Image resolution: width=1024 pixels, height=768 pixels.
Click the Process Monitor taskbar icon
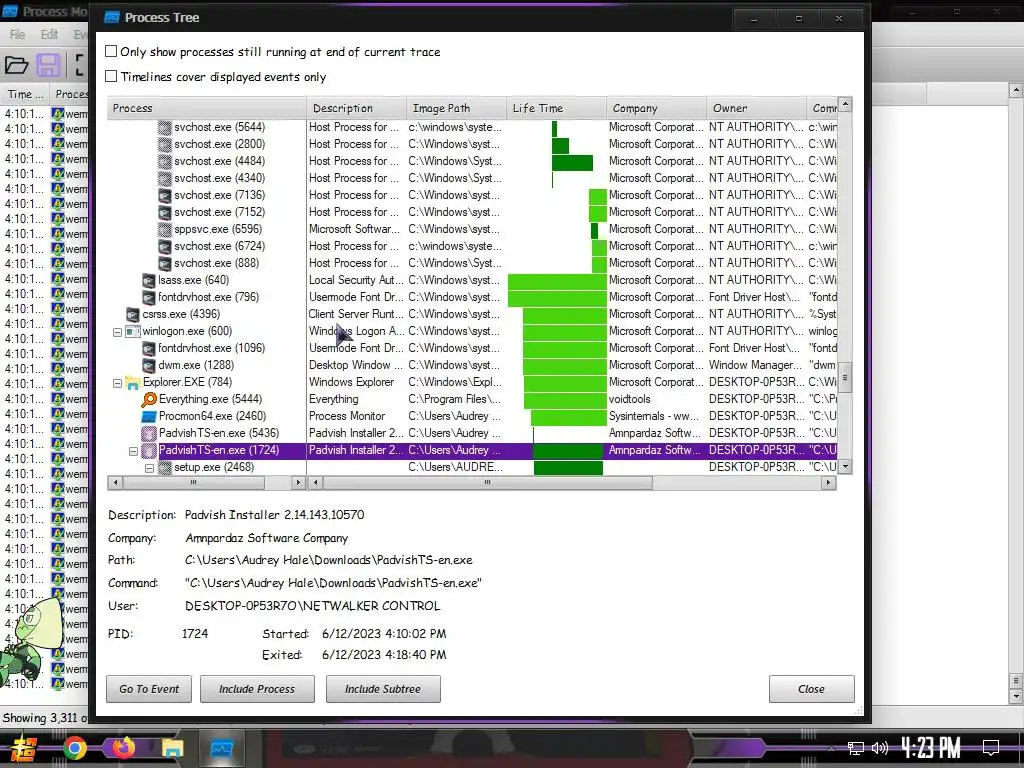[222, 748]
